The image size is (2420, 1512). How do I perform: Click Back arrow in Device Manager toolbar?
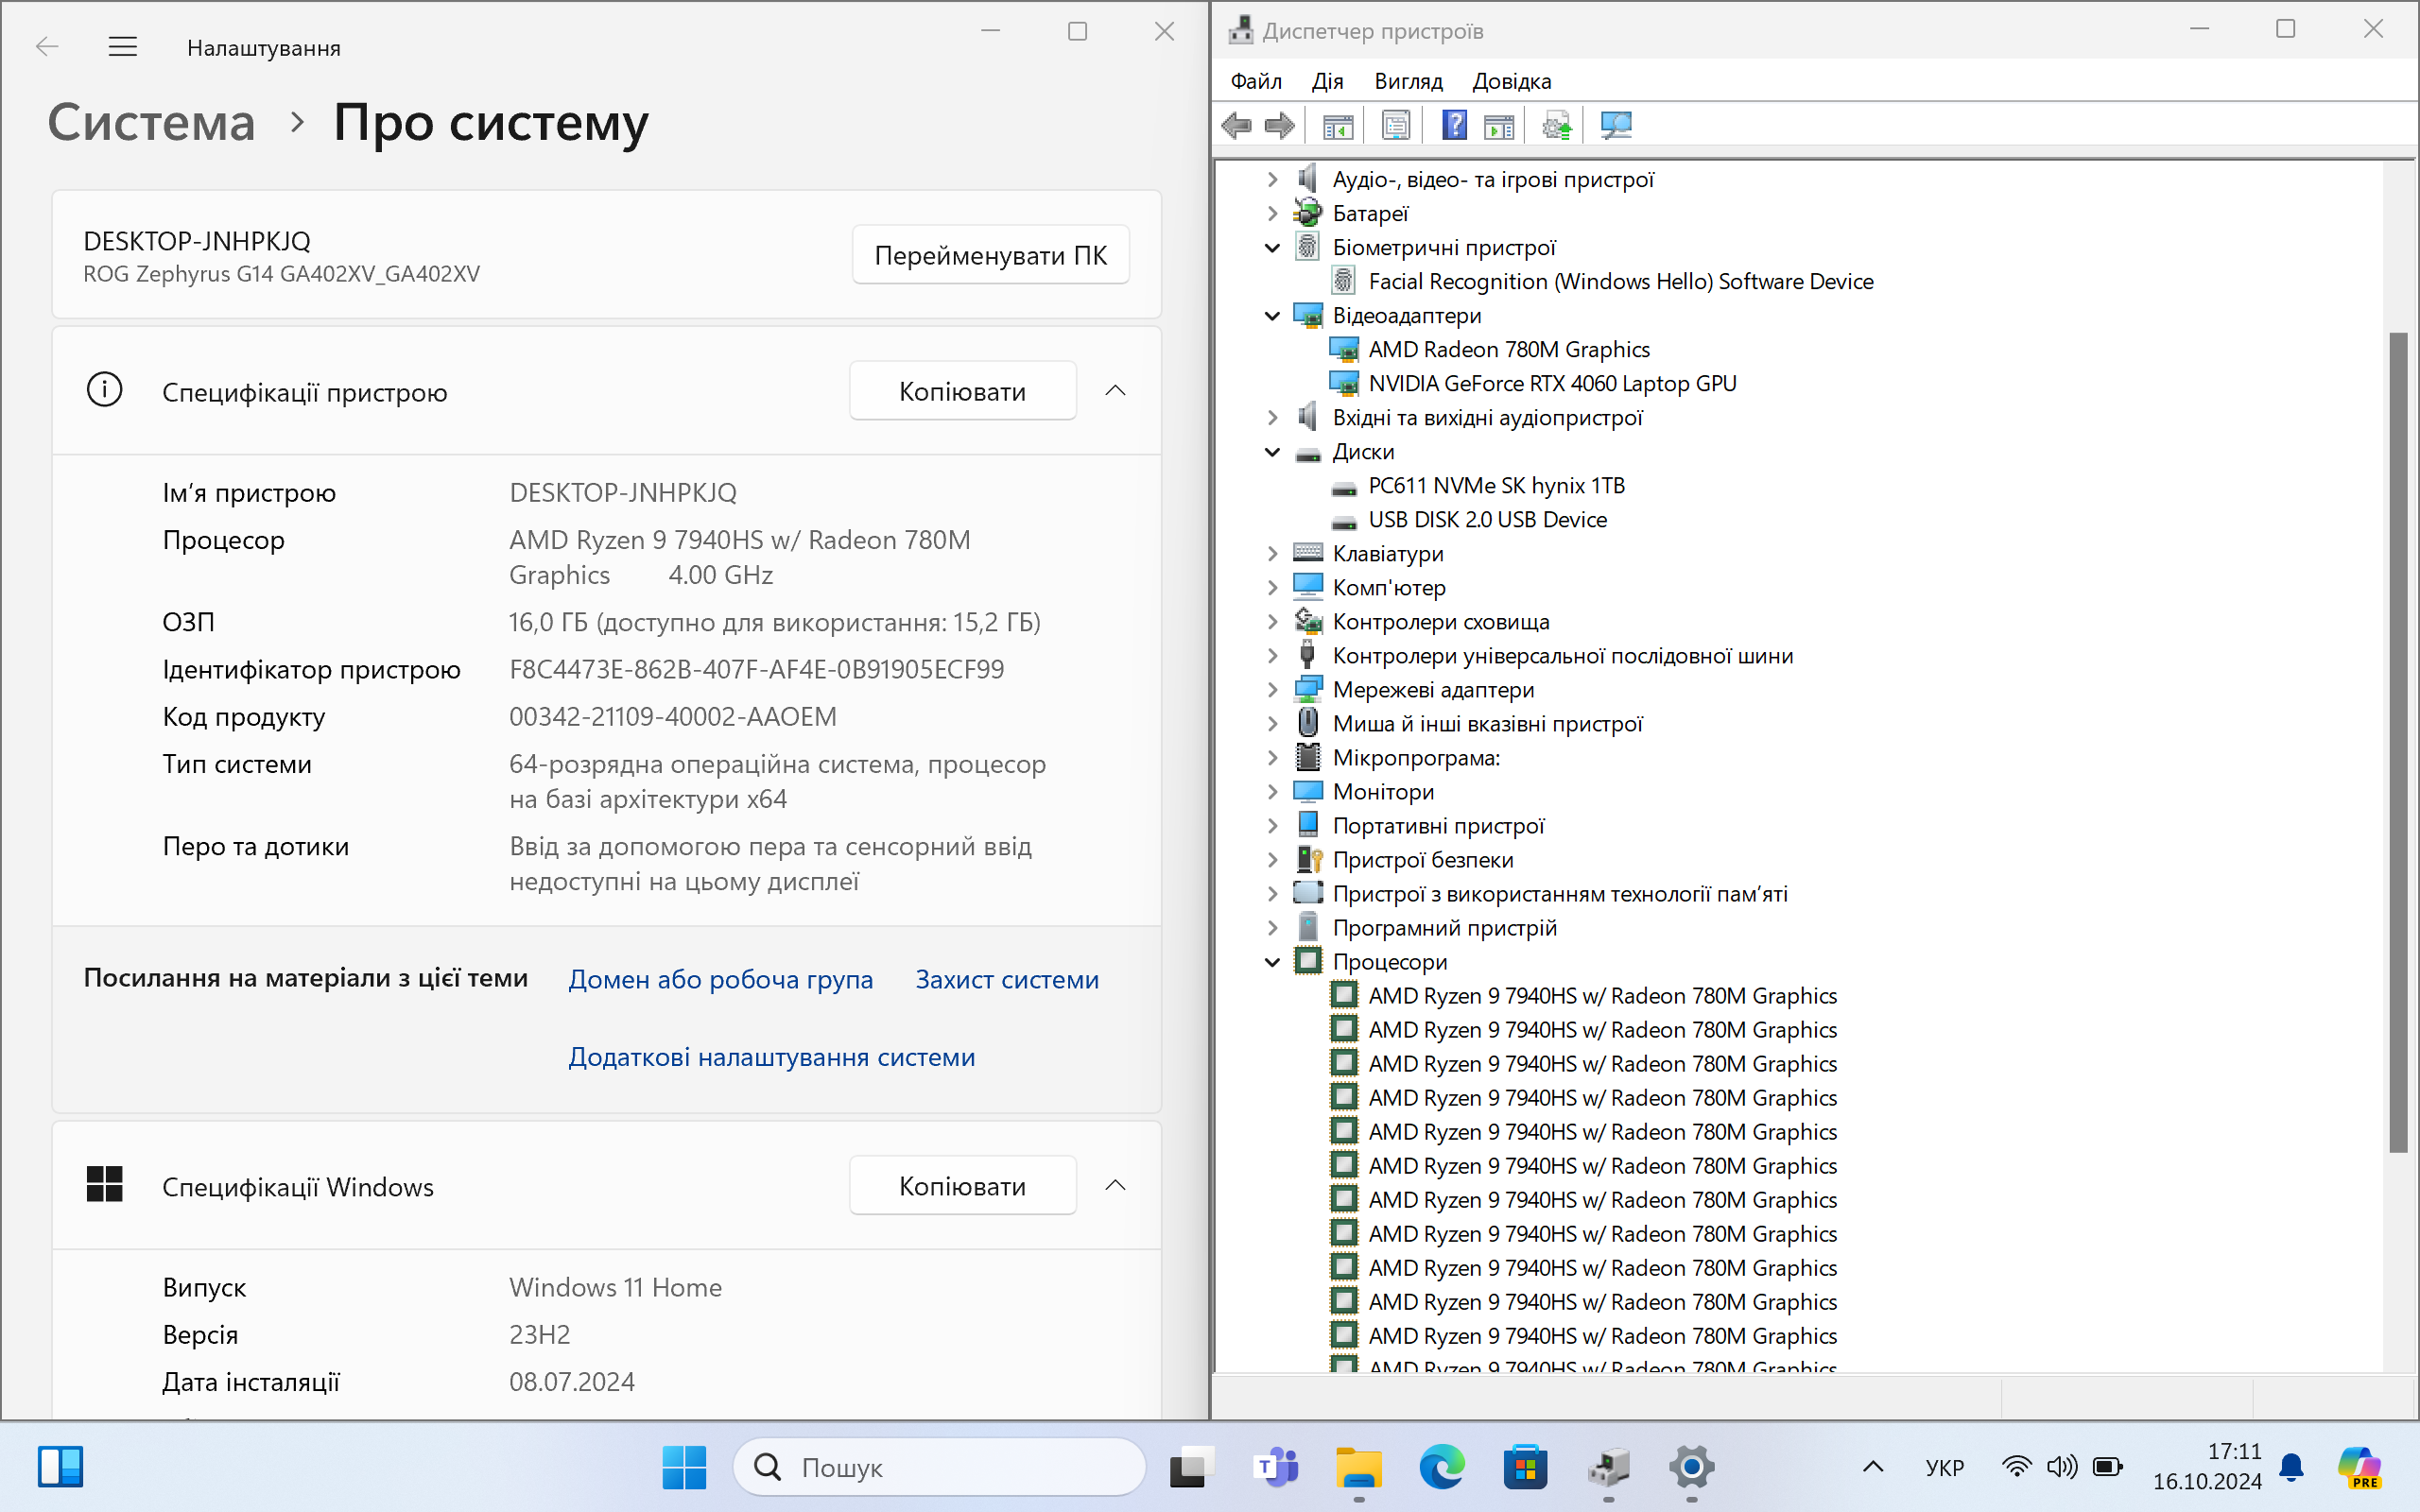tap(1237, 126)
